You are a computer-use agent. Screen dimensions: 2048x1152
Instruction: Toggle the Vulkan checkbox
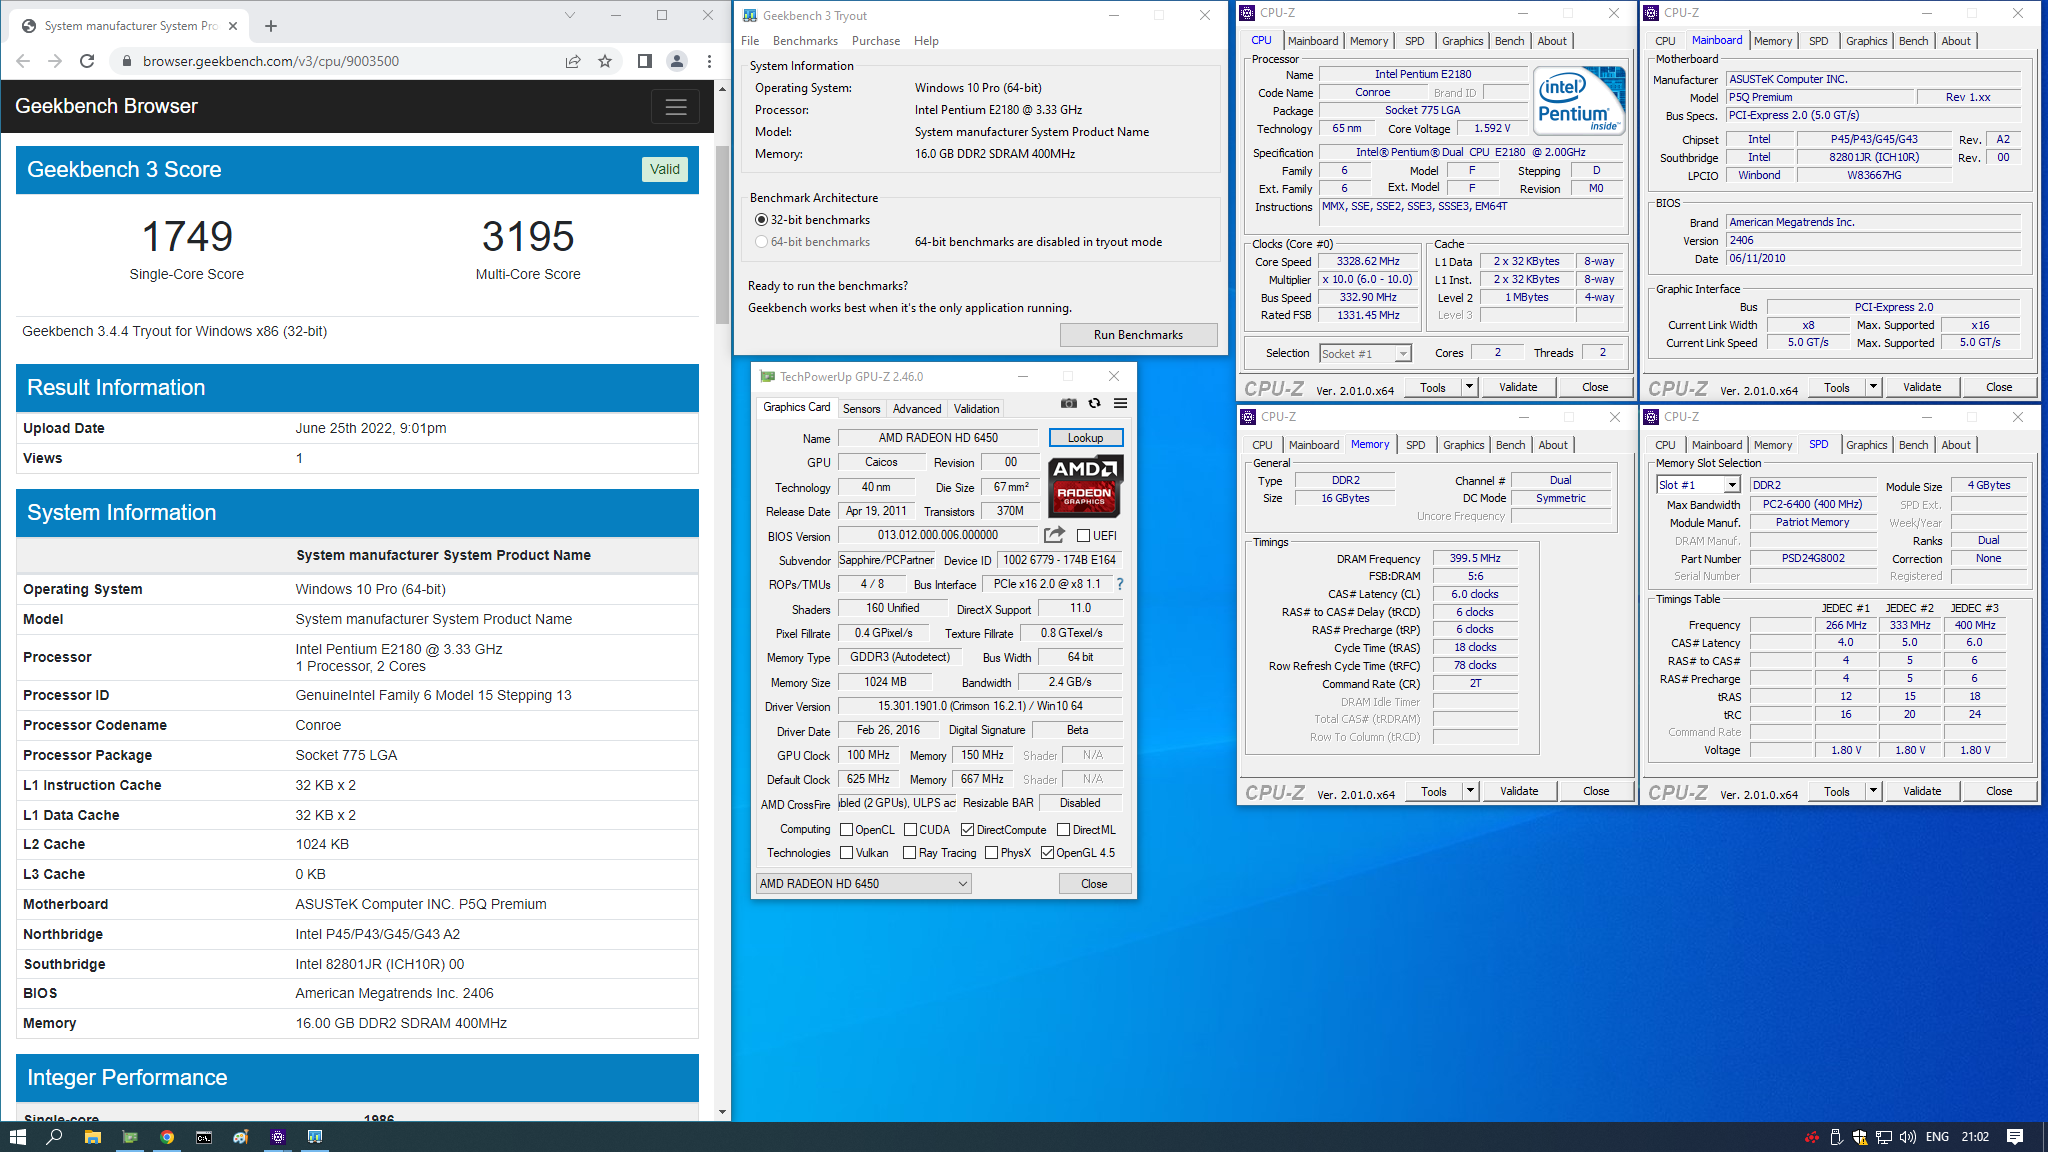tap(846, 853)
